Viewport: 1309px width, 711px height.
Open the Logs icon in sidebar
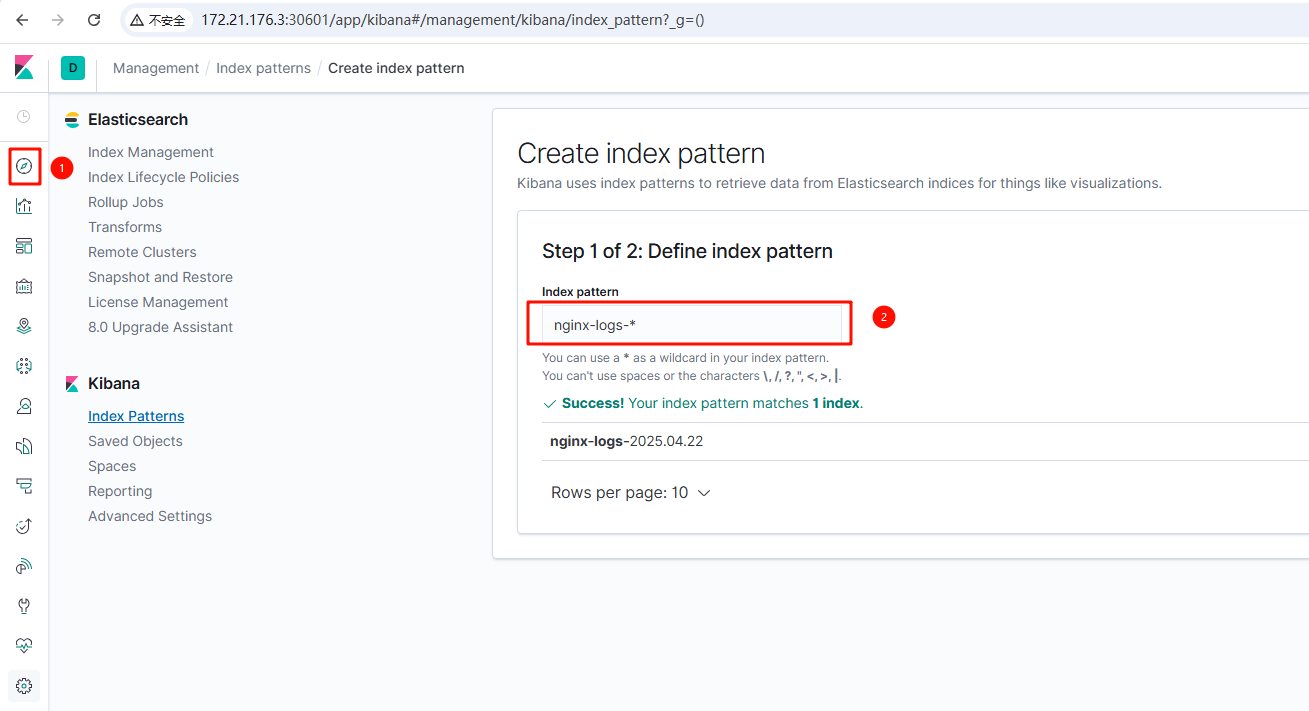[x=24, y=446]
